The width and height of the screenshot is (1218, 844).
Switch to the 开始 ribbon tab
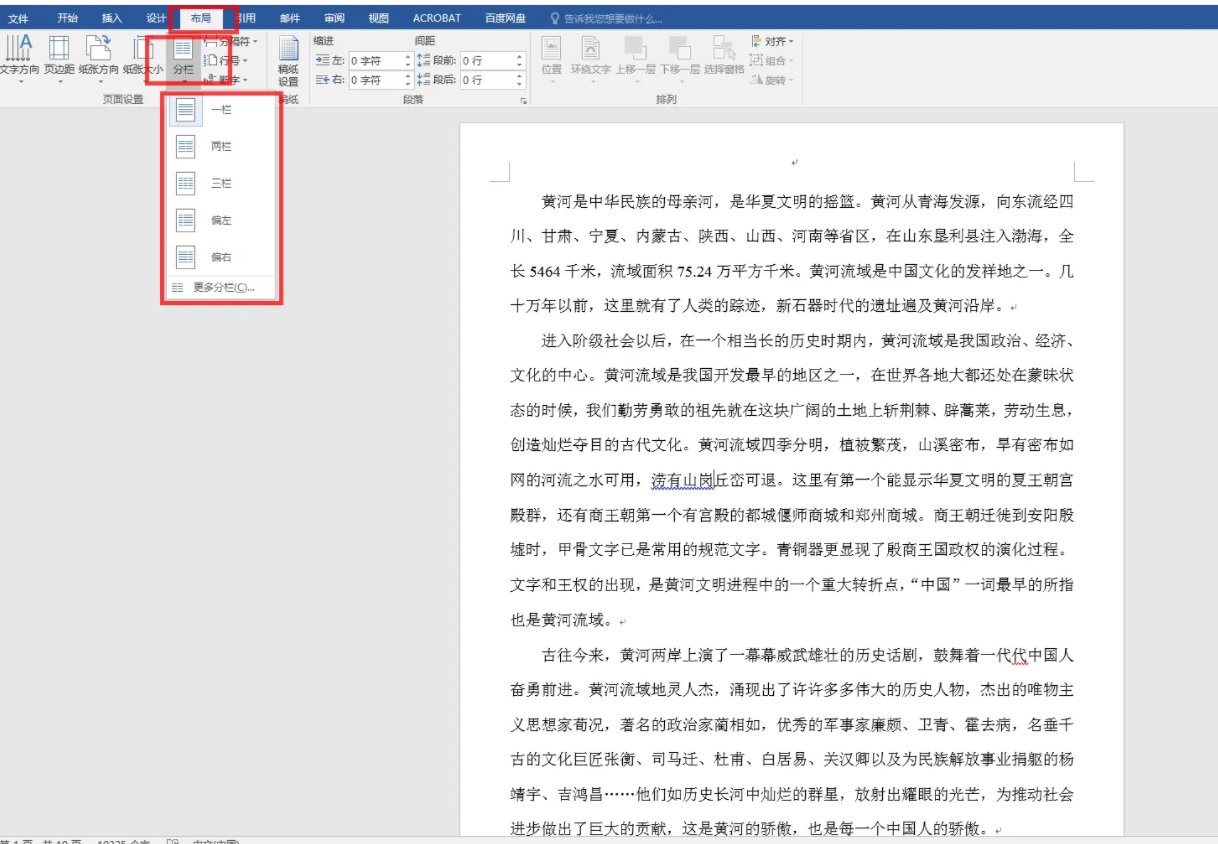tap(67, 16)
